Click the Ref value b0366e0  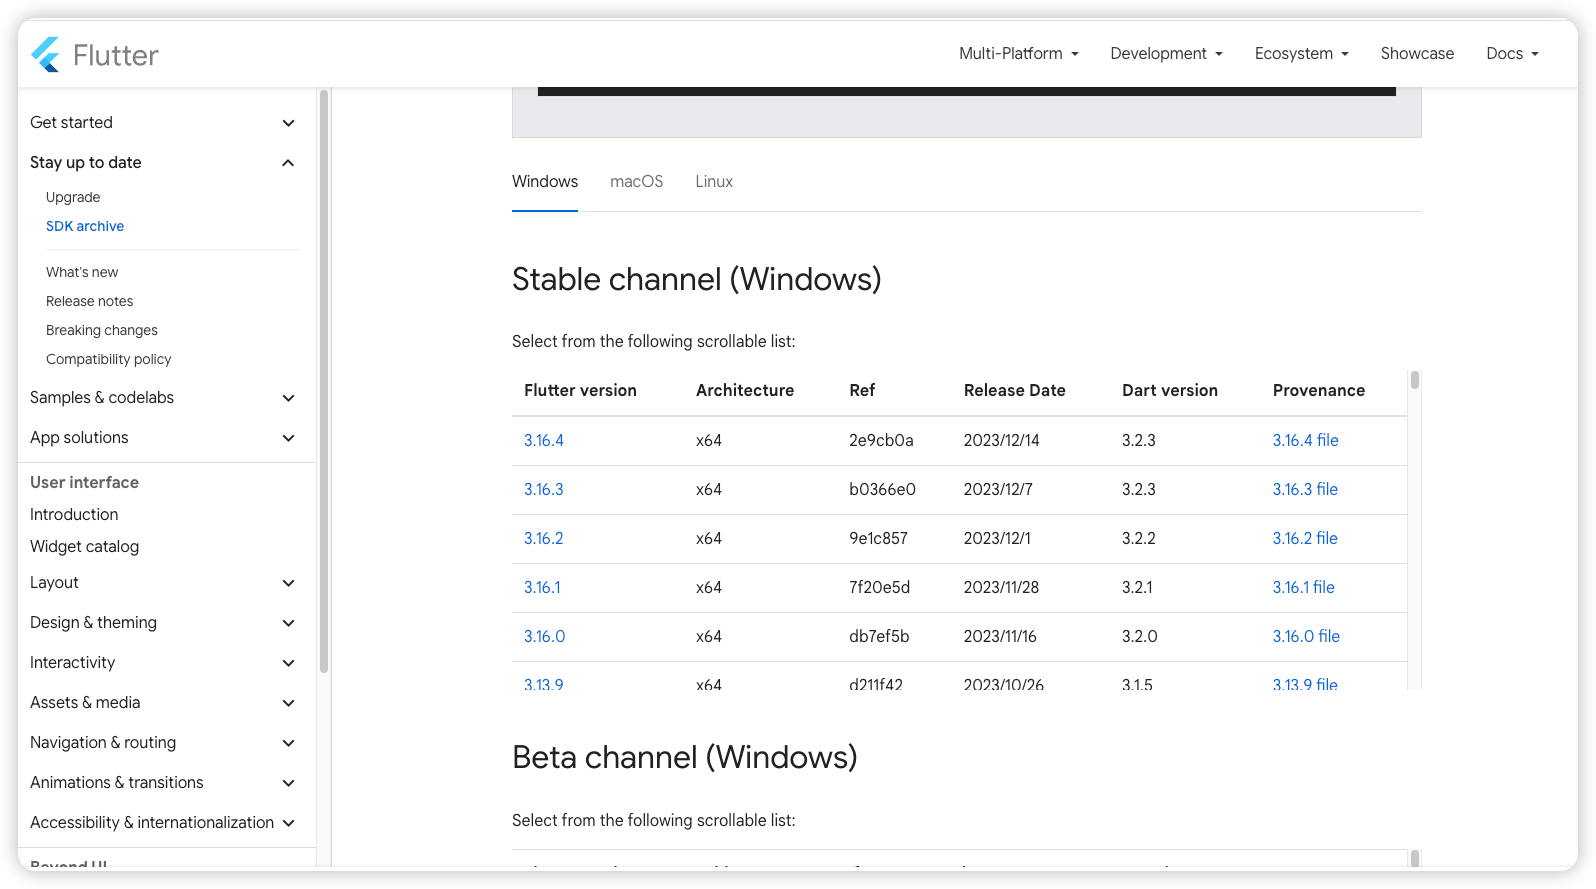click(x=882, y=489)
